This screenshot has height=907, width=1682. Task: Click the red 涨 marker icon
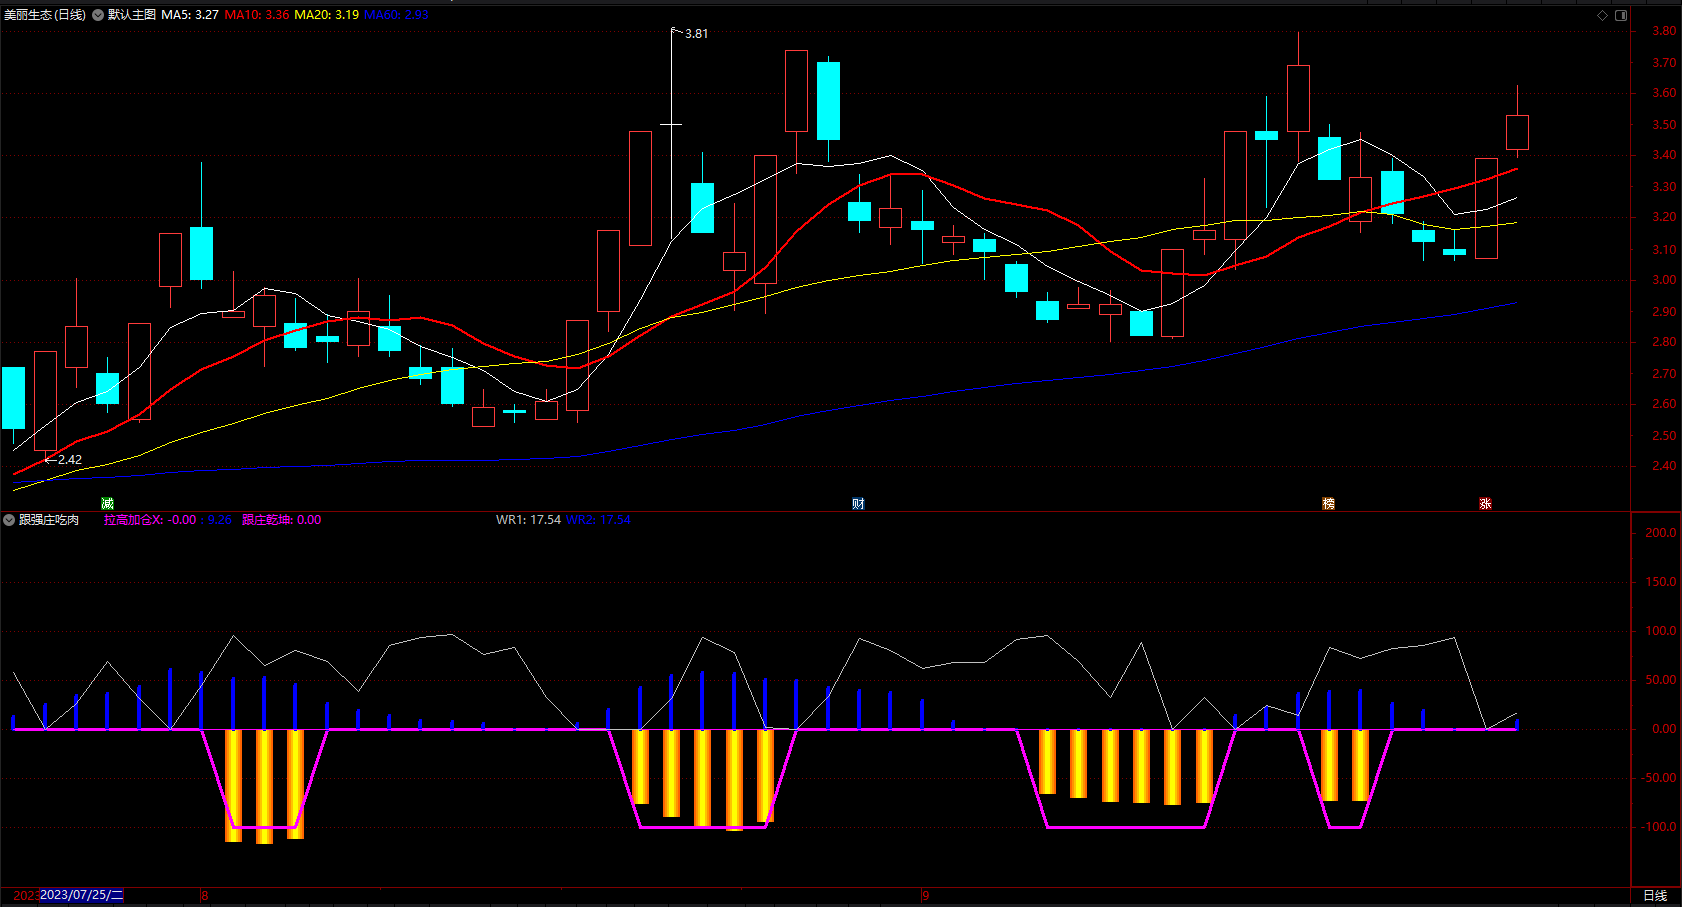pos(1485,503)
